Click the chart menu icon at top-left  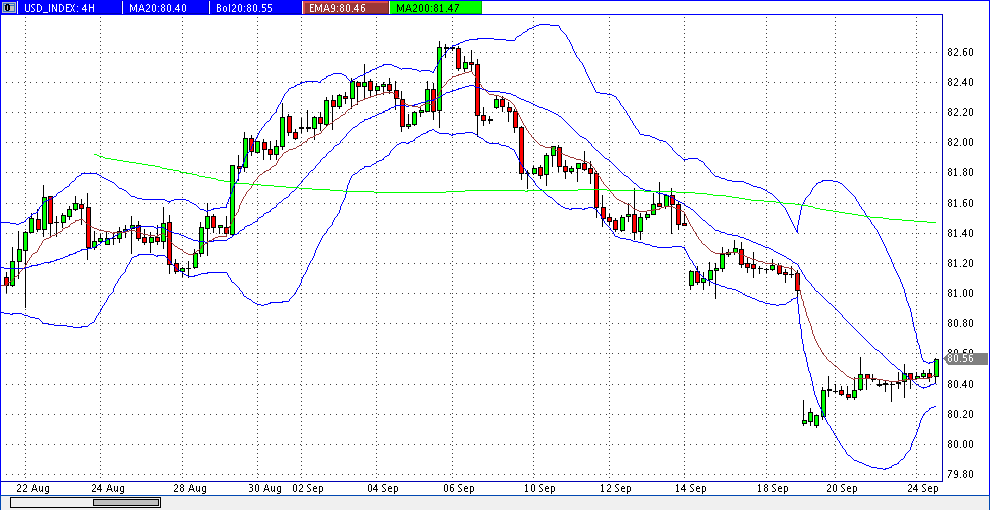7,8
